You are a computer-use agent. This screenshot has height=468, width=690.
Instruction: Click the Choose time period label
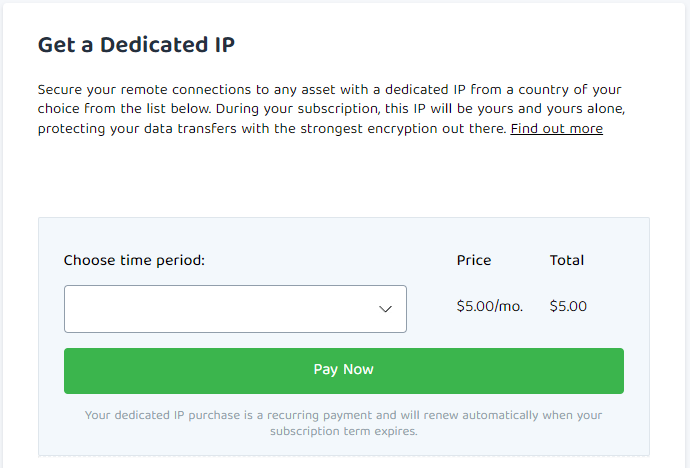tap(134, 260)
